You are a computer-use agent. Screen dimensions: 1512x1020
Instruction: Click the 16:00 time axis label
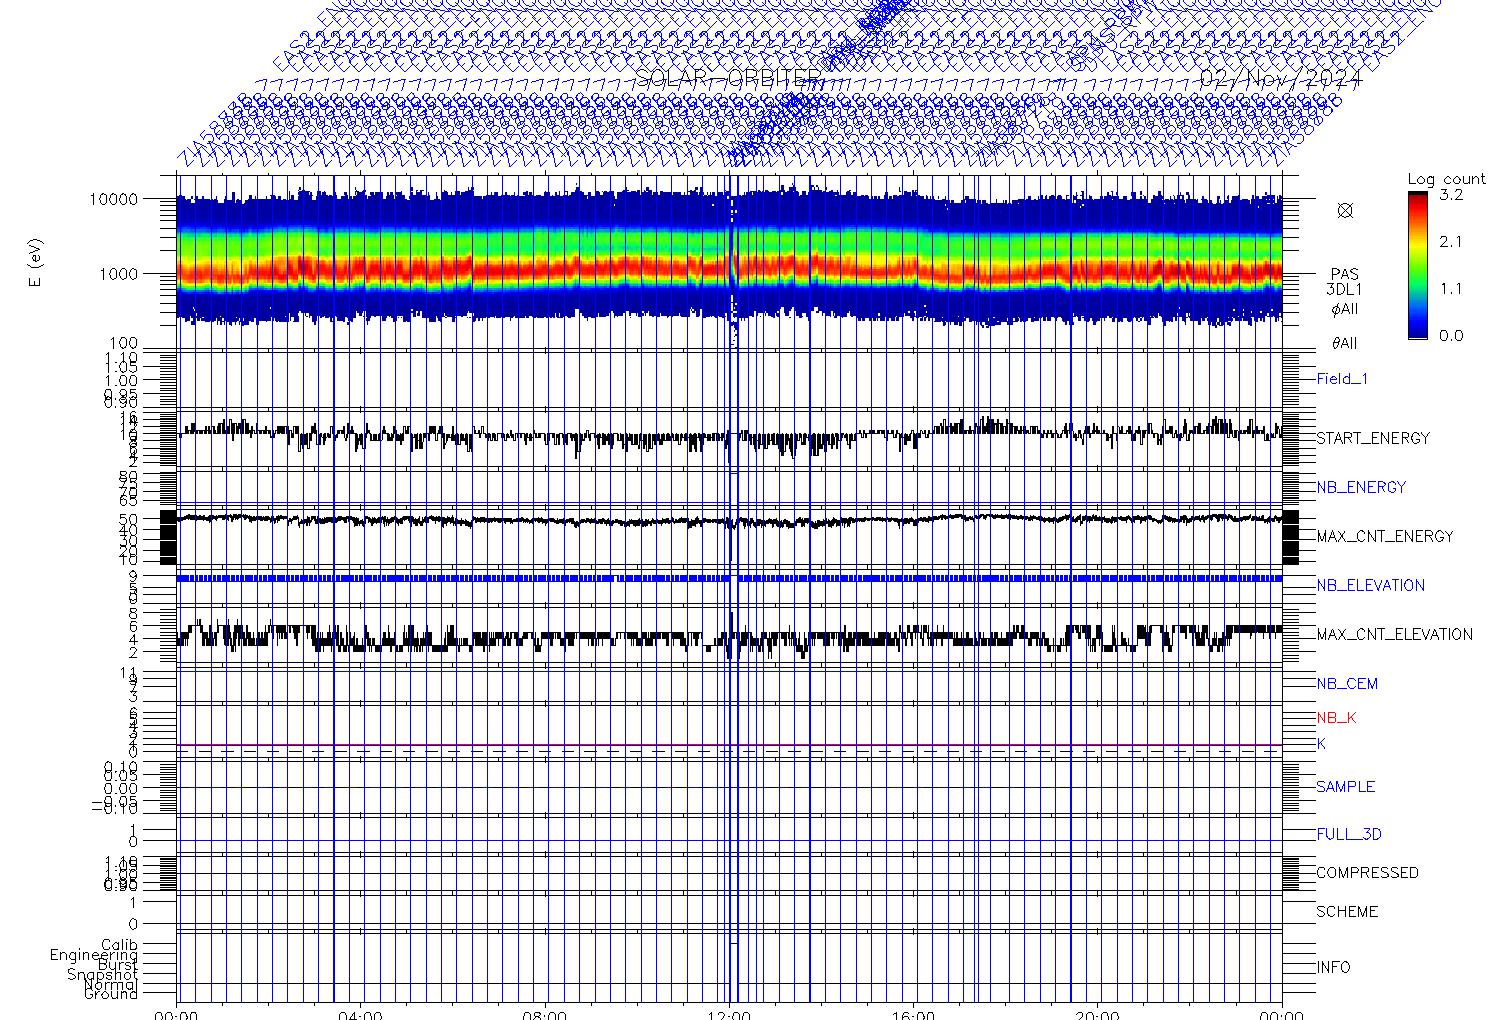(913, 1014)
